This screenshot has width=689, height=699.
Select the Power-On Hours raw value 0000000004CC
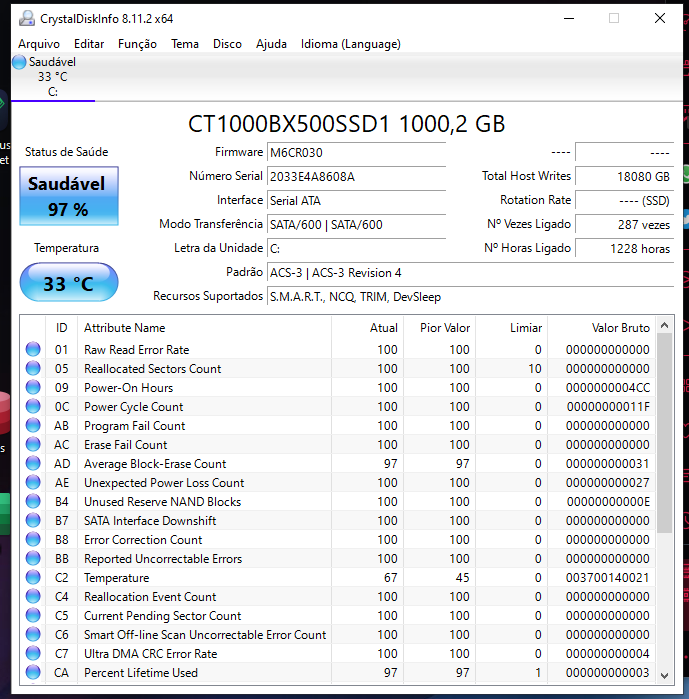point(608,387)
